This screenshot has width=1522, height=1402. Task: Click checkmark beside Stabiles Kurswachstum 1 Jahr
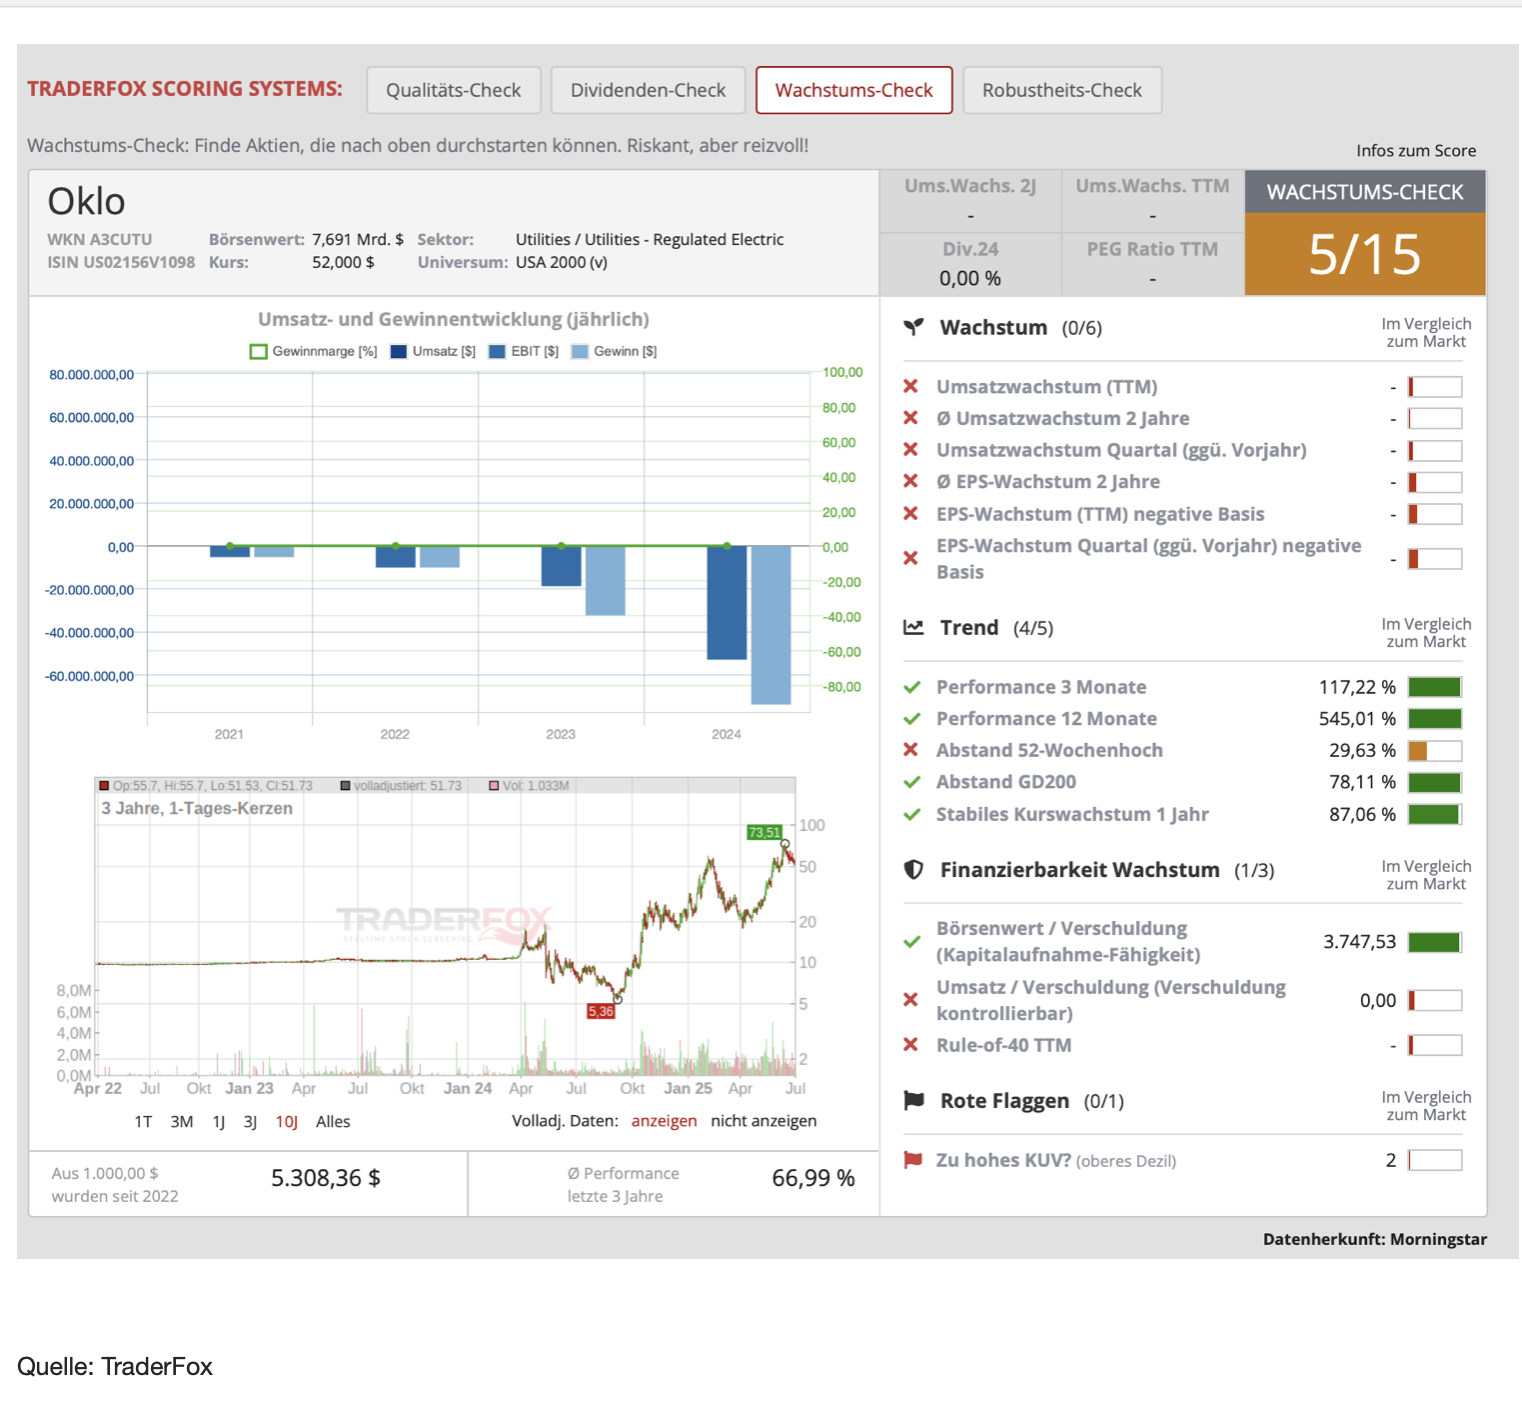pyautogui.click(x=912, y=814)
